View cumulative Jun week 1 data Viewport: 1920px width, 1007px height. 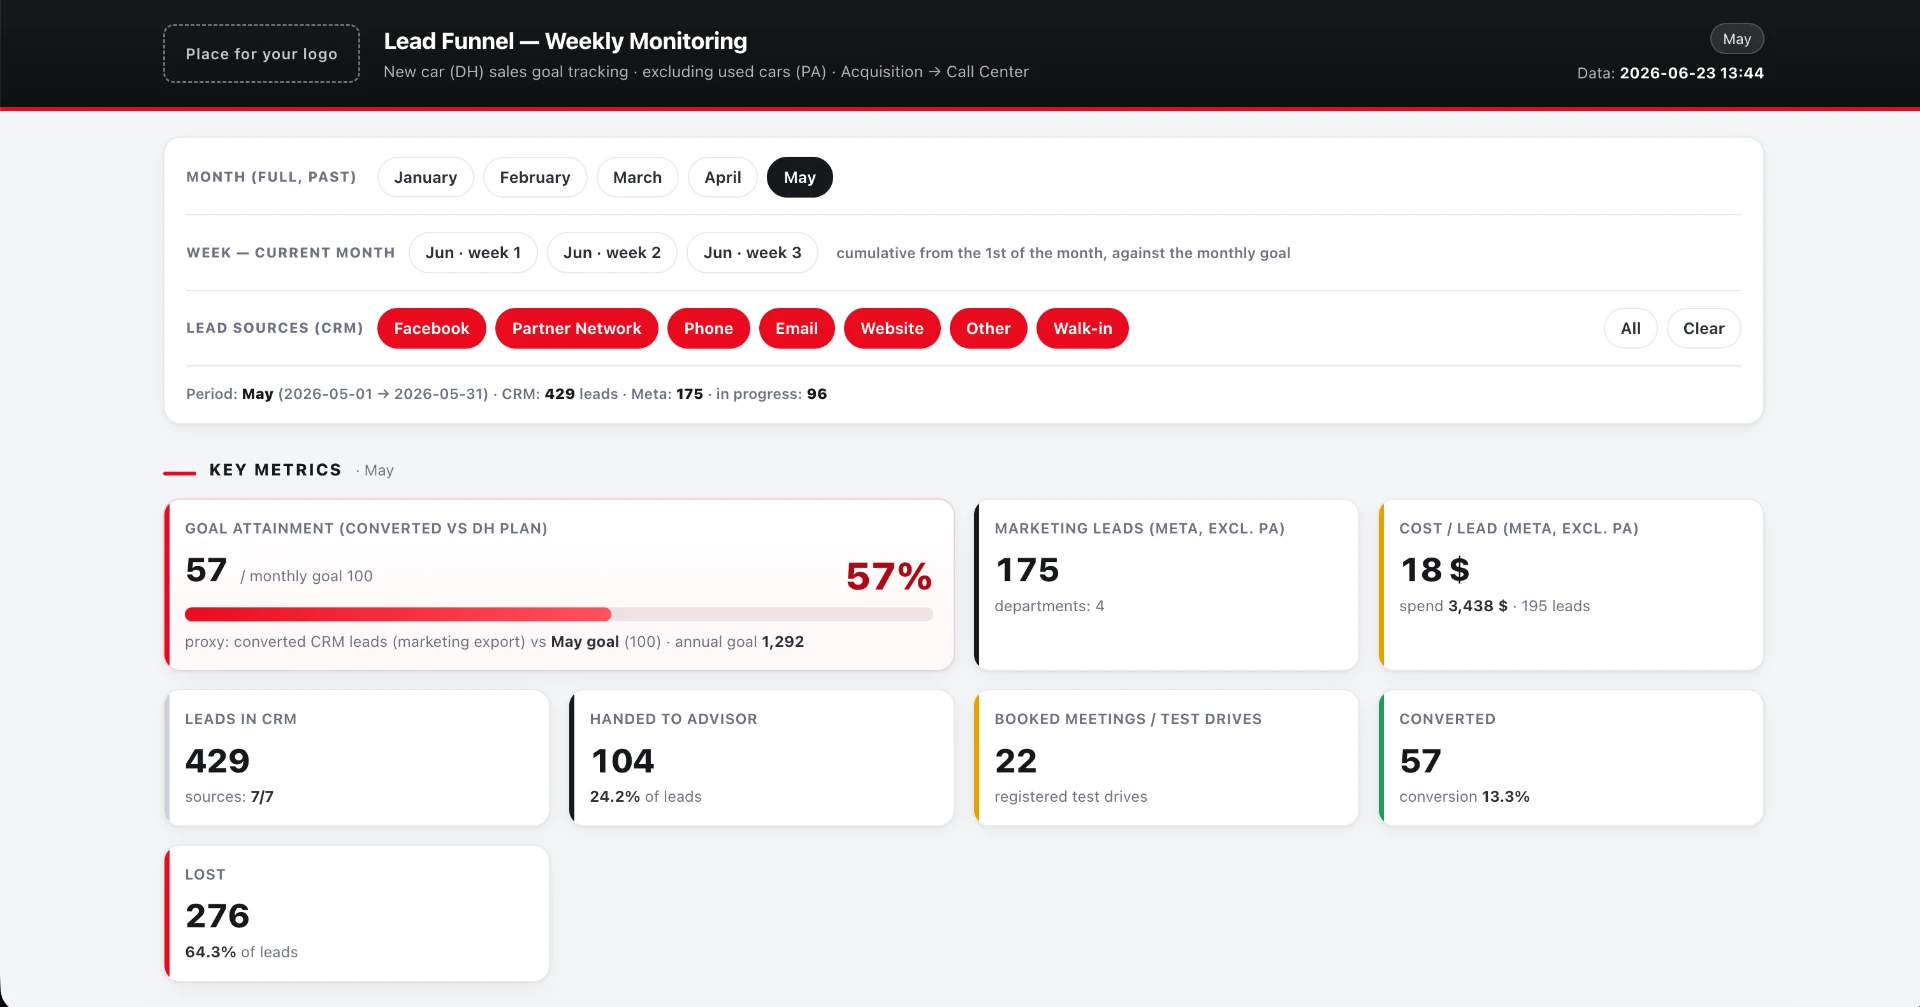(473, 253)
